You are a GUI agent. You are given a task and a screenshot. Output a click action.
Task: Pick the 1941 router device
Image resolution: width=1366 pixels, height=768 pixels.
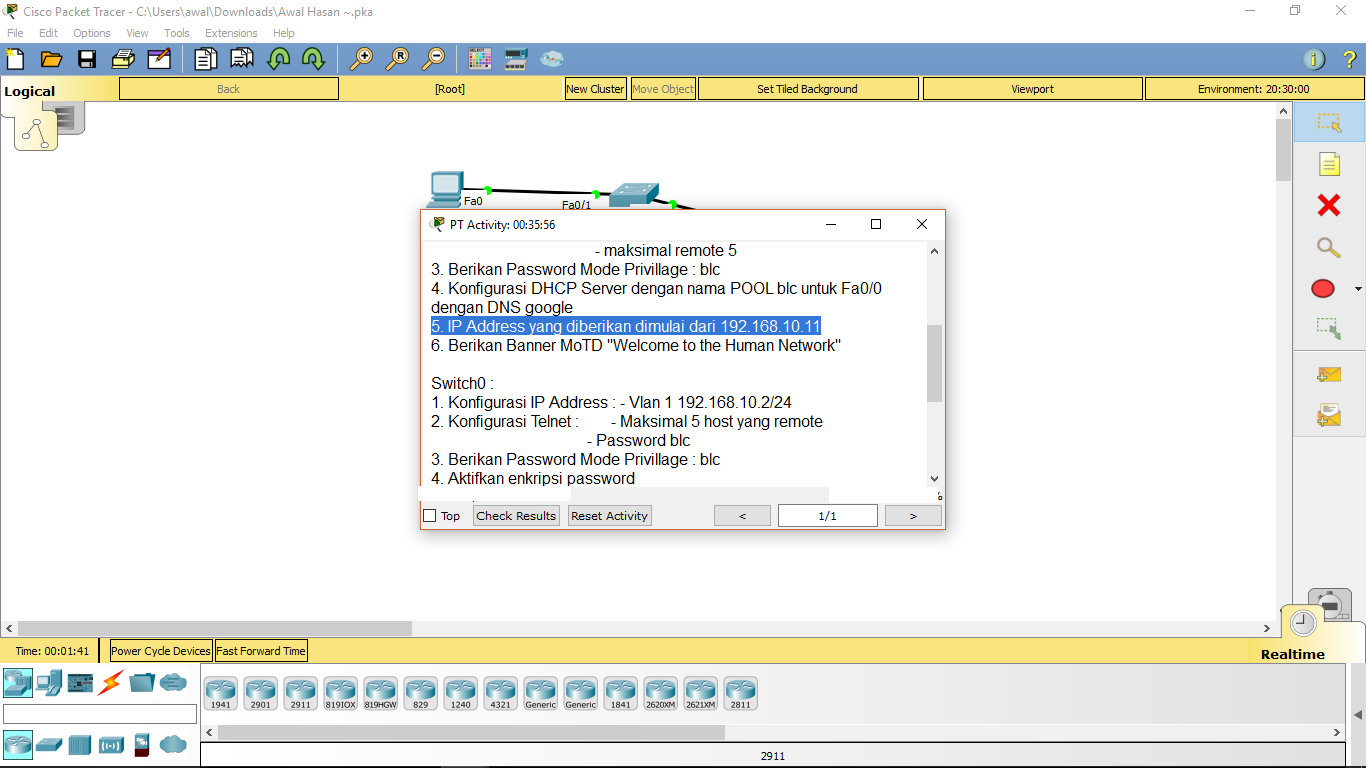220,693
